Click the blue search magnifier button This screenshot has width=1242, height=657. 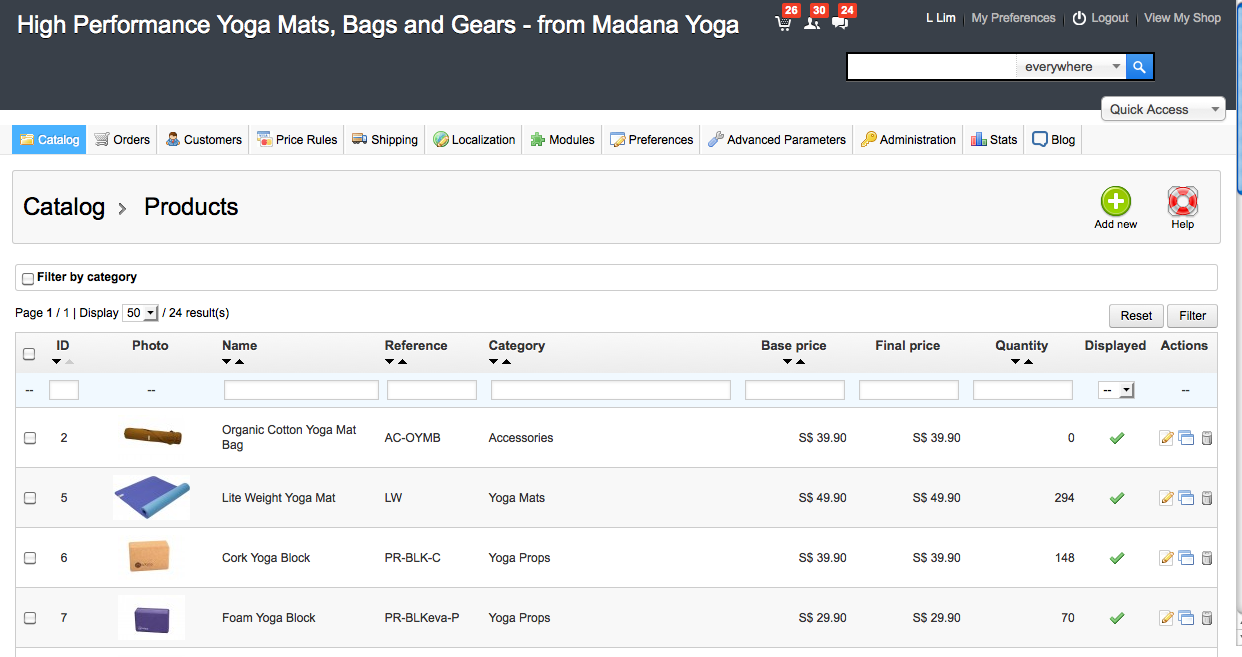click(1140, 67)
